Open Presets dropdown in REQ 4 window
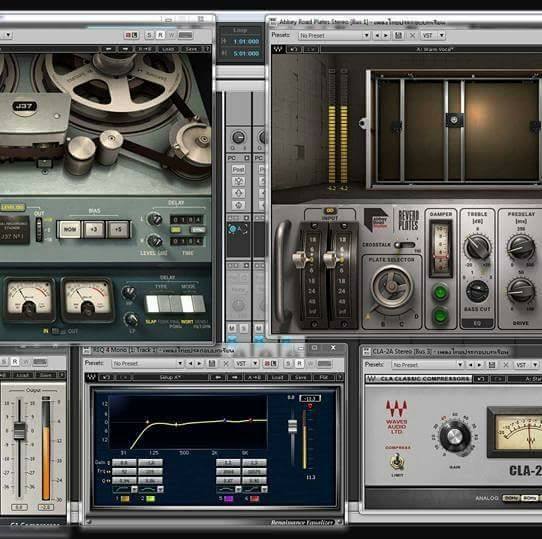542x539 pixels. click(x=148, y=363)
